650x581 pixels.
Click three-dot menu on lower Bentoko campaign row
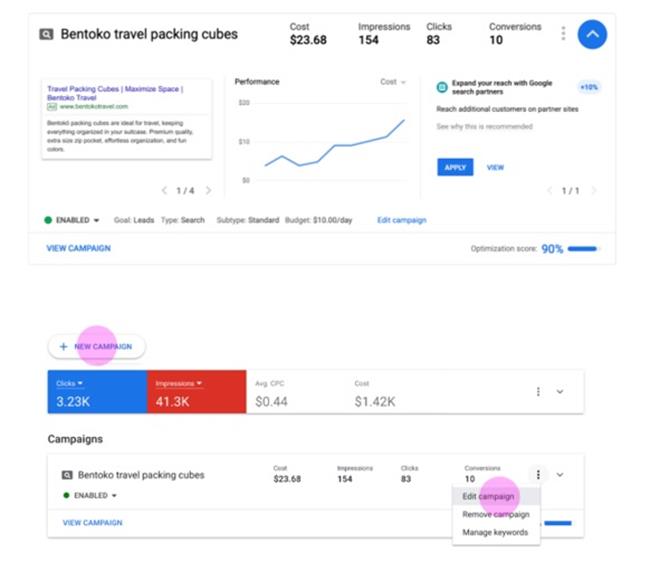point(538,474)
